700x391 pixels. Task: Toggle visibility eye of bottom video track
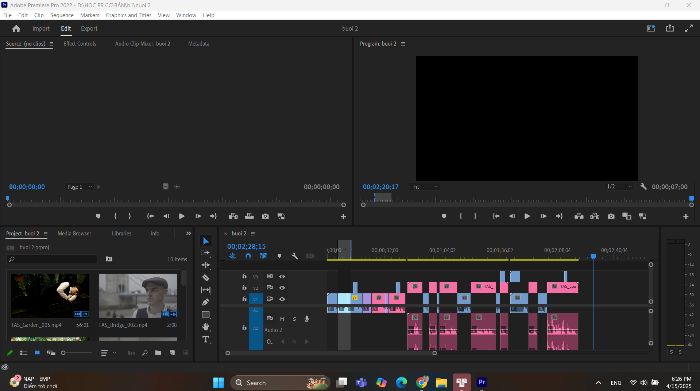tap(282, 299)
